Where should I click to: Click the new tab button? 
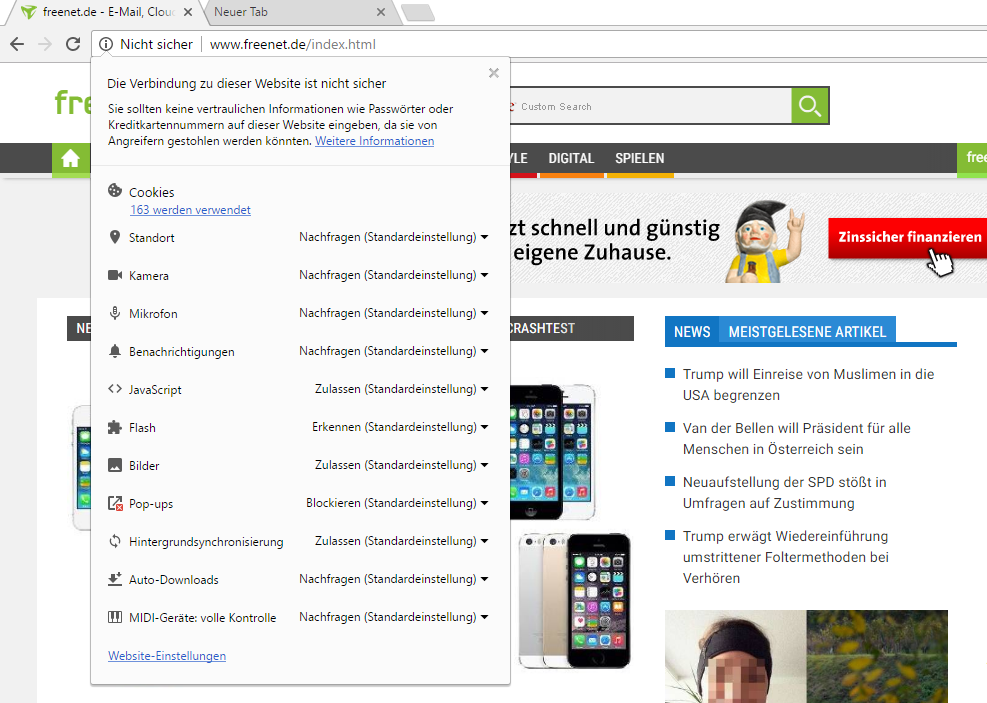pos(417,13)
